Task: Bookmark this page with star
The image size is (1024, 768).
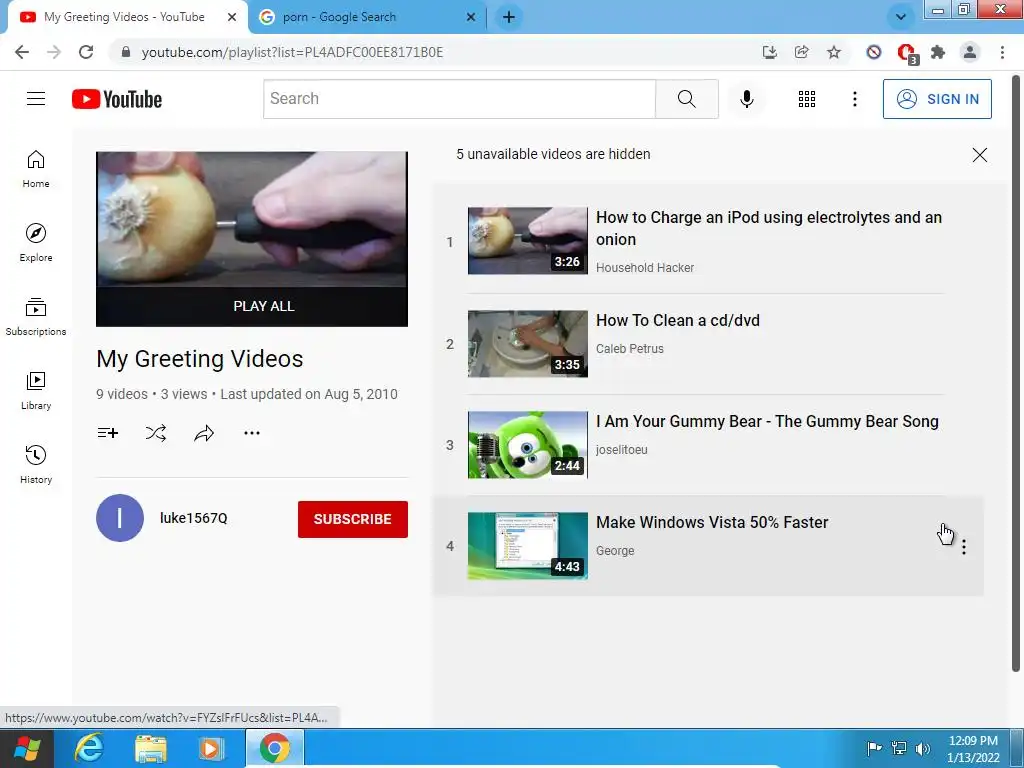Action: tap(834, 52)
